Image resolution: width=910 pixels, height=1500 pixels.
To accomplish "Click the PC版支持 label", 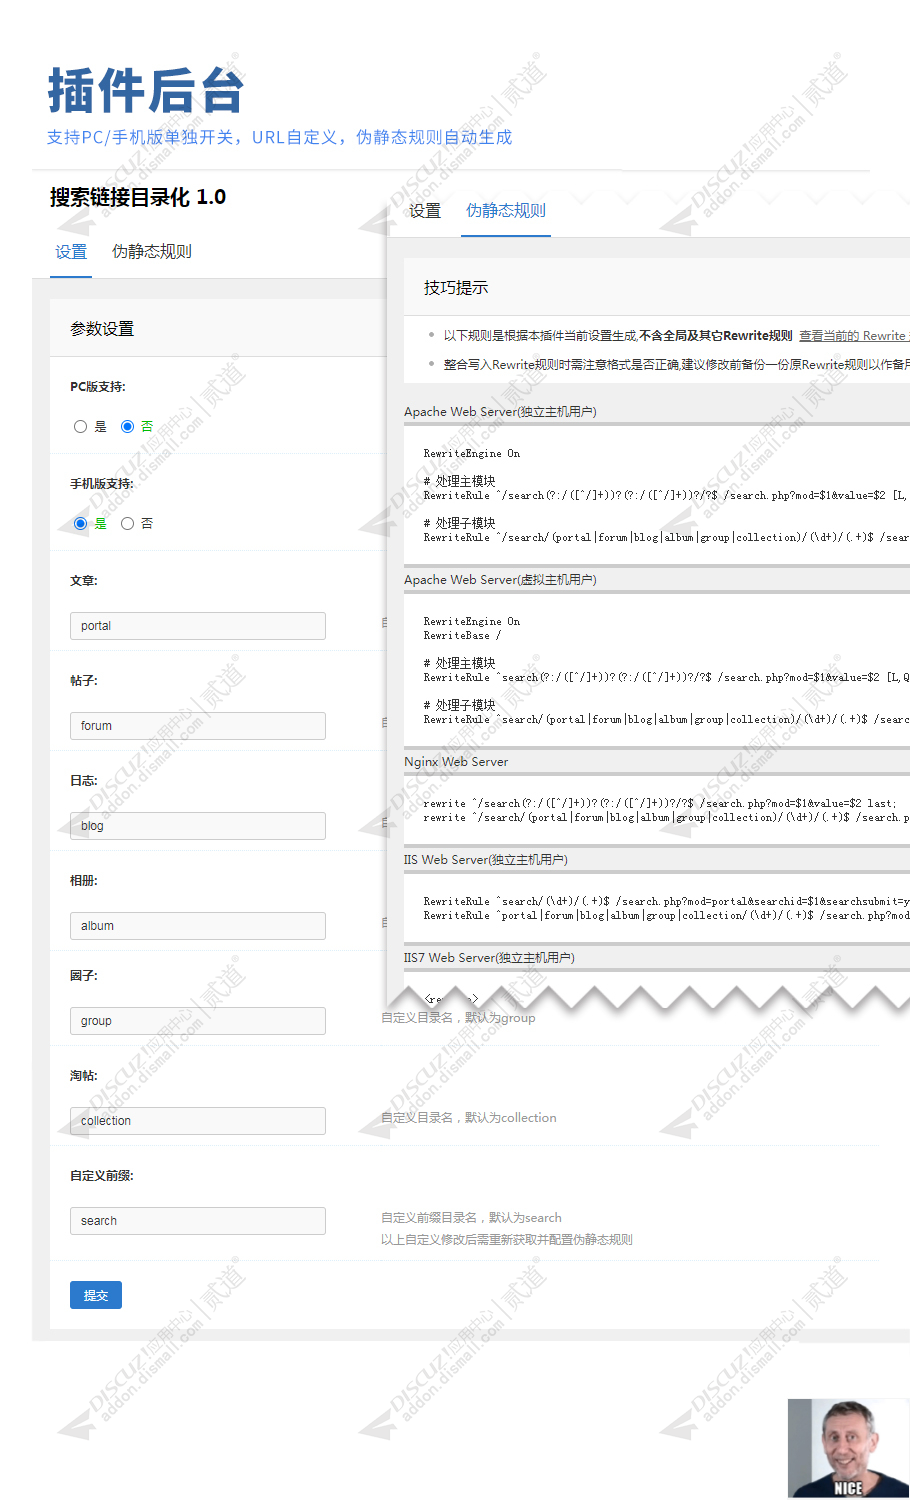I will tap(98, 387).
